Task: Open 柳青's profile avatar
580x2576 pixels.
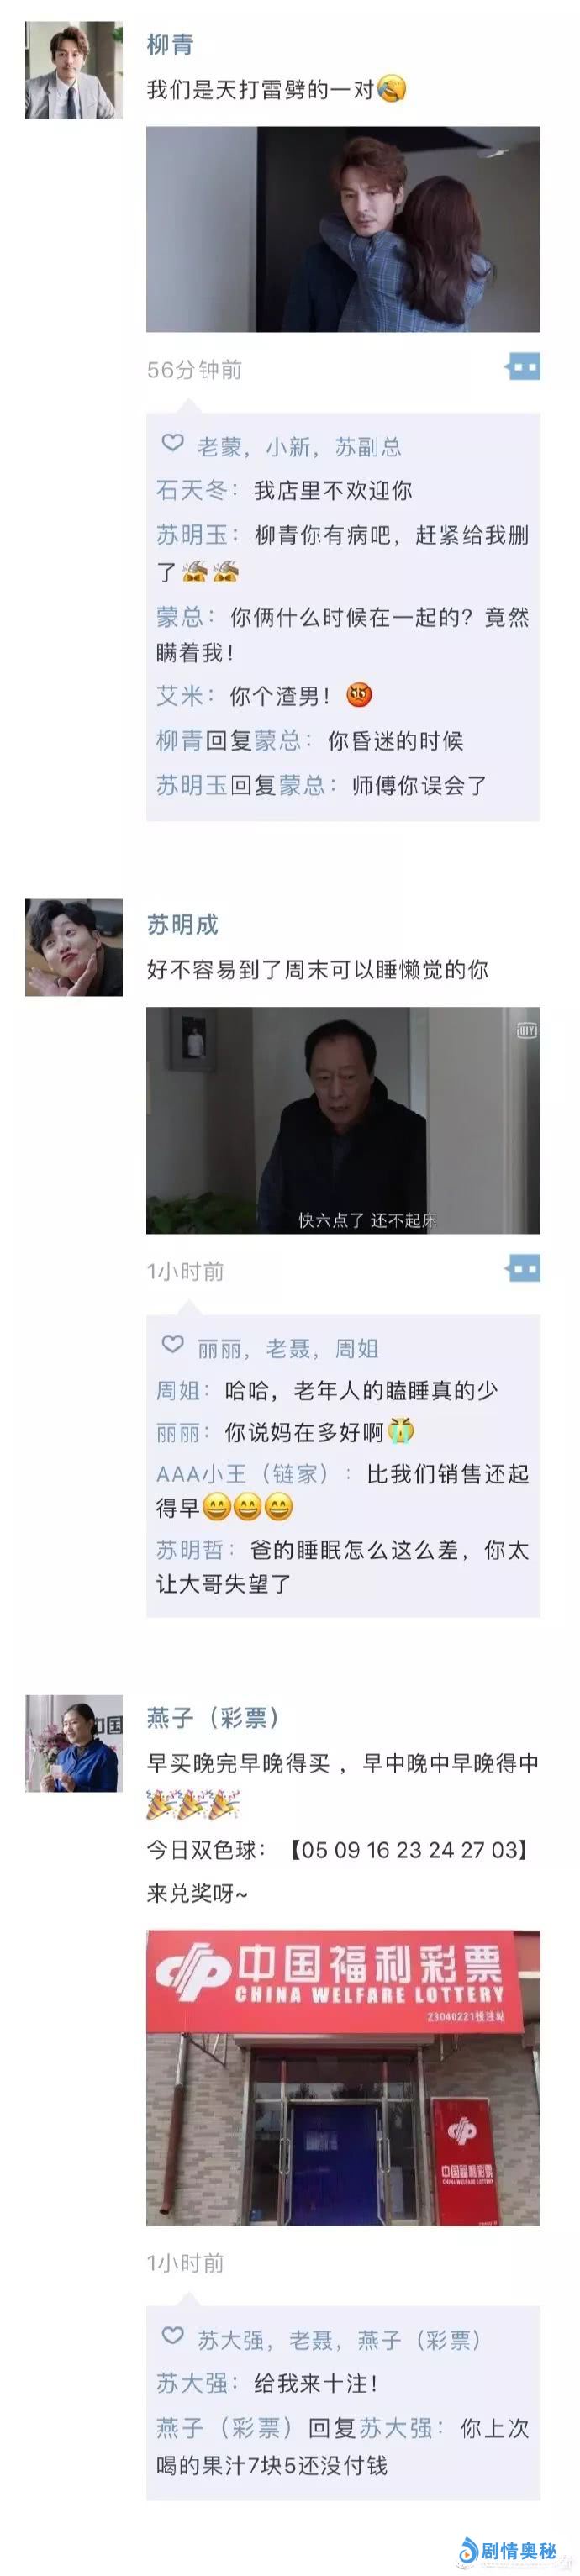Action: (73, 70)
